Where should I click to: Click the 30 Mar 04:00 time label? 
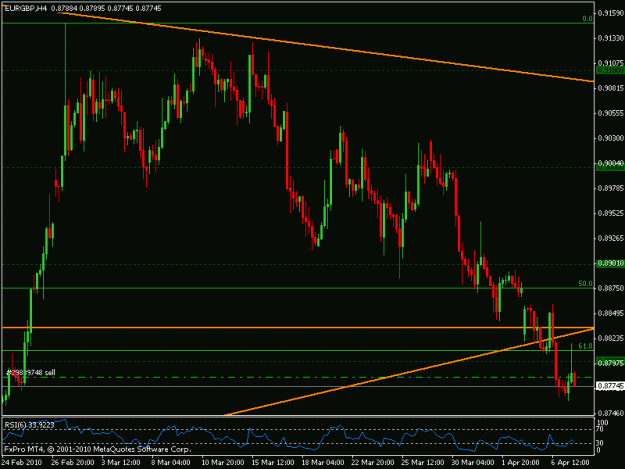[473, 463]
